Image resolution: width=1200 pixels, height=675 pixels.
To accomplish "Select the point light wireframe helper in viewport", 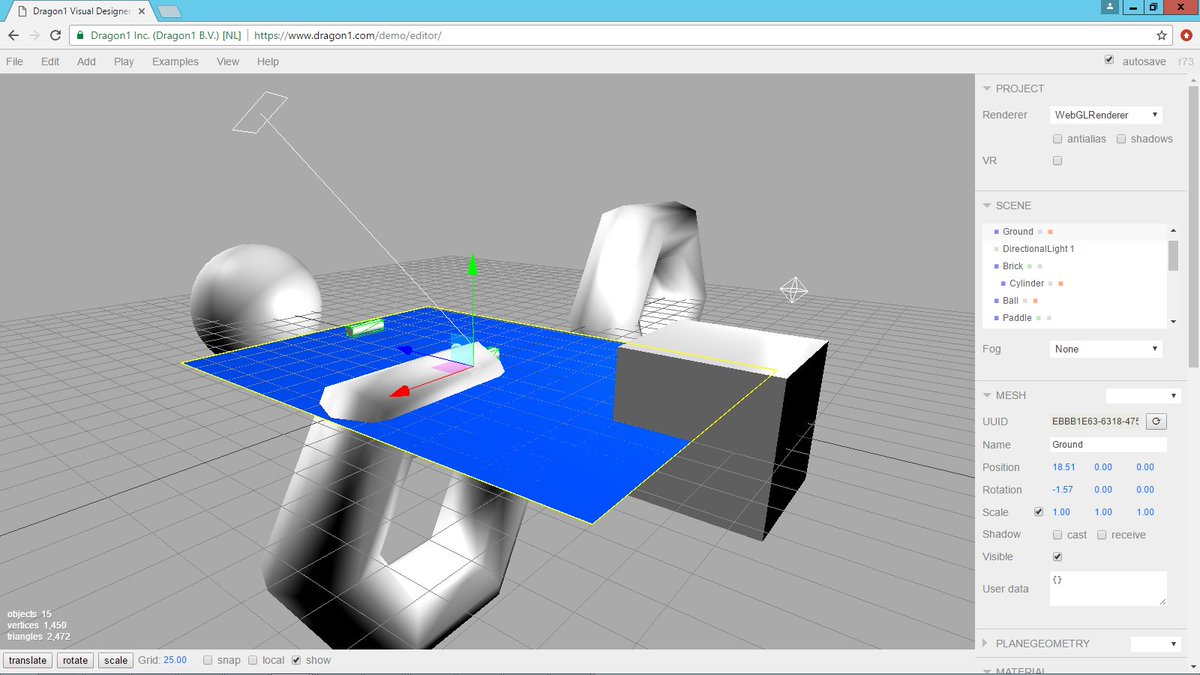I will pyautogui.click(x=794, y=290).
